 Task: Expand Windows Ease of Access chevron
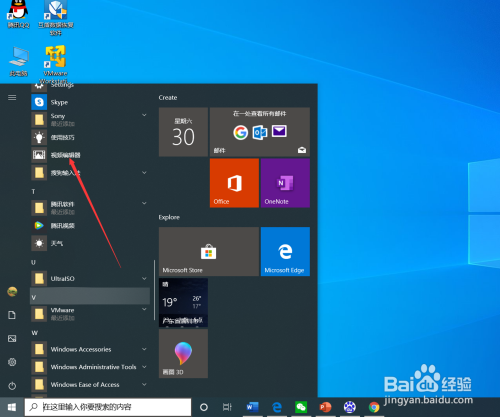pos(144,384)
